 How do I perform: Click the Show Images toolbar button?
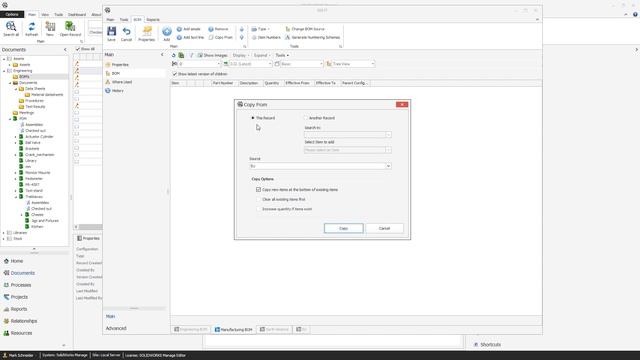point(212,55)
